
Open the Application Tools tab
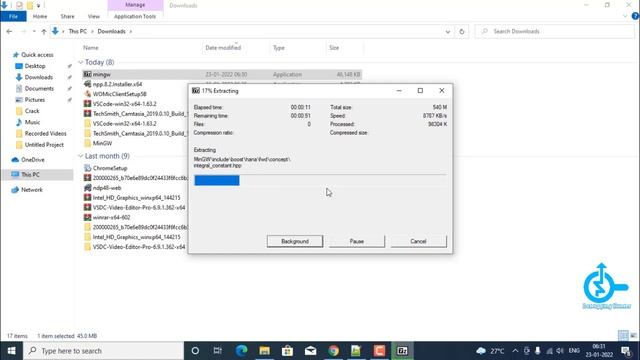(x=135, y=16)
